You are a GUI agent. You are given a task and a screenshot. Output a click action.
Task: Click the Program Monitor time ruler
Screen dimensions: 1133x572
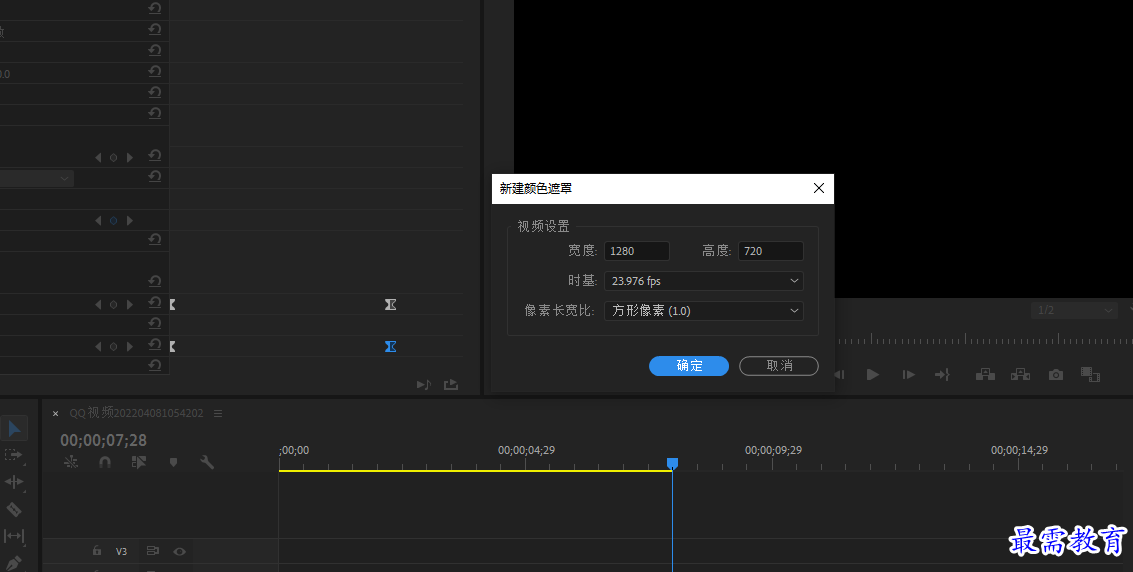pos(983,339)
